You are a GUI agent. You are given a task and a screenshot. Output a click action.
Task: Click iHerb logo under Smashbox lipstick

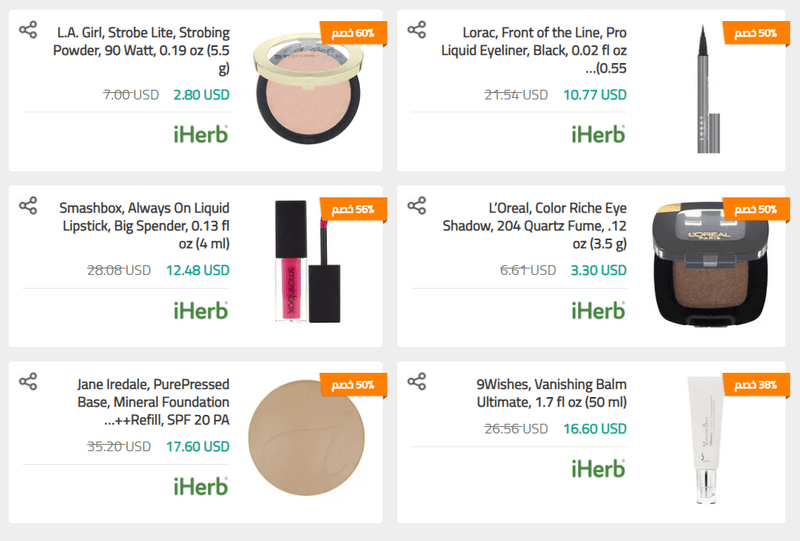(201, 310)
